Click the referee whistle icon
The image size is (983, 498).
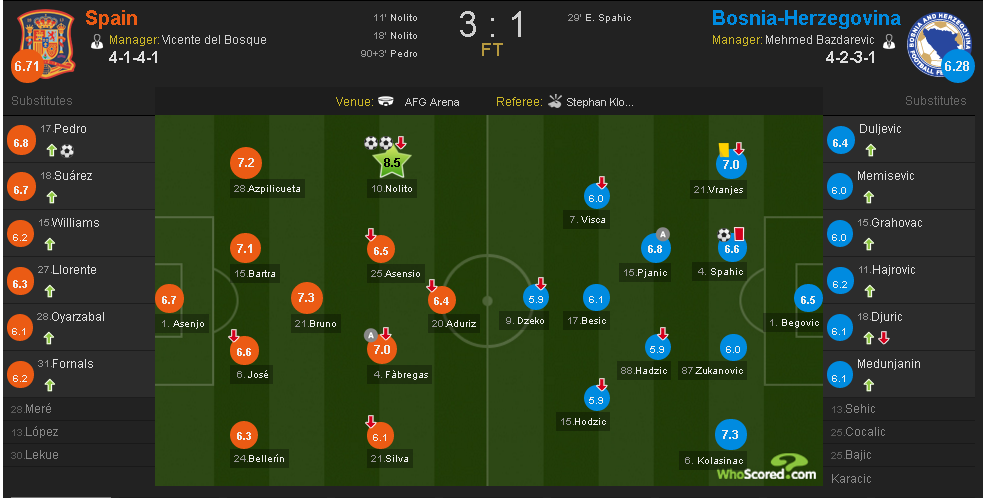point(557,101)
